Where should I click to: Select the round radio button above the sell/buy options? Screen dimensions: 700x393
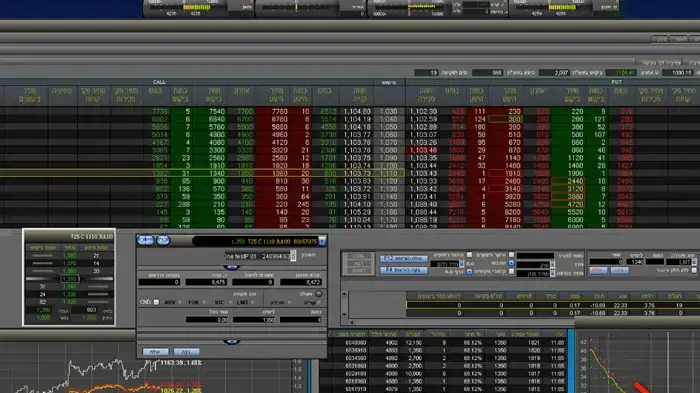318,294
